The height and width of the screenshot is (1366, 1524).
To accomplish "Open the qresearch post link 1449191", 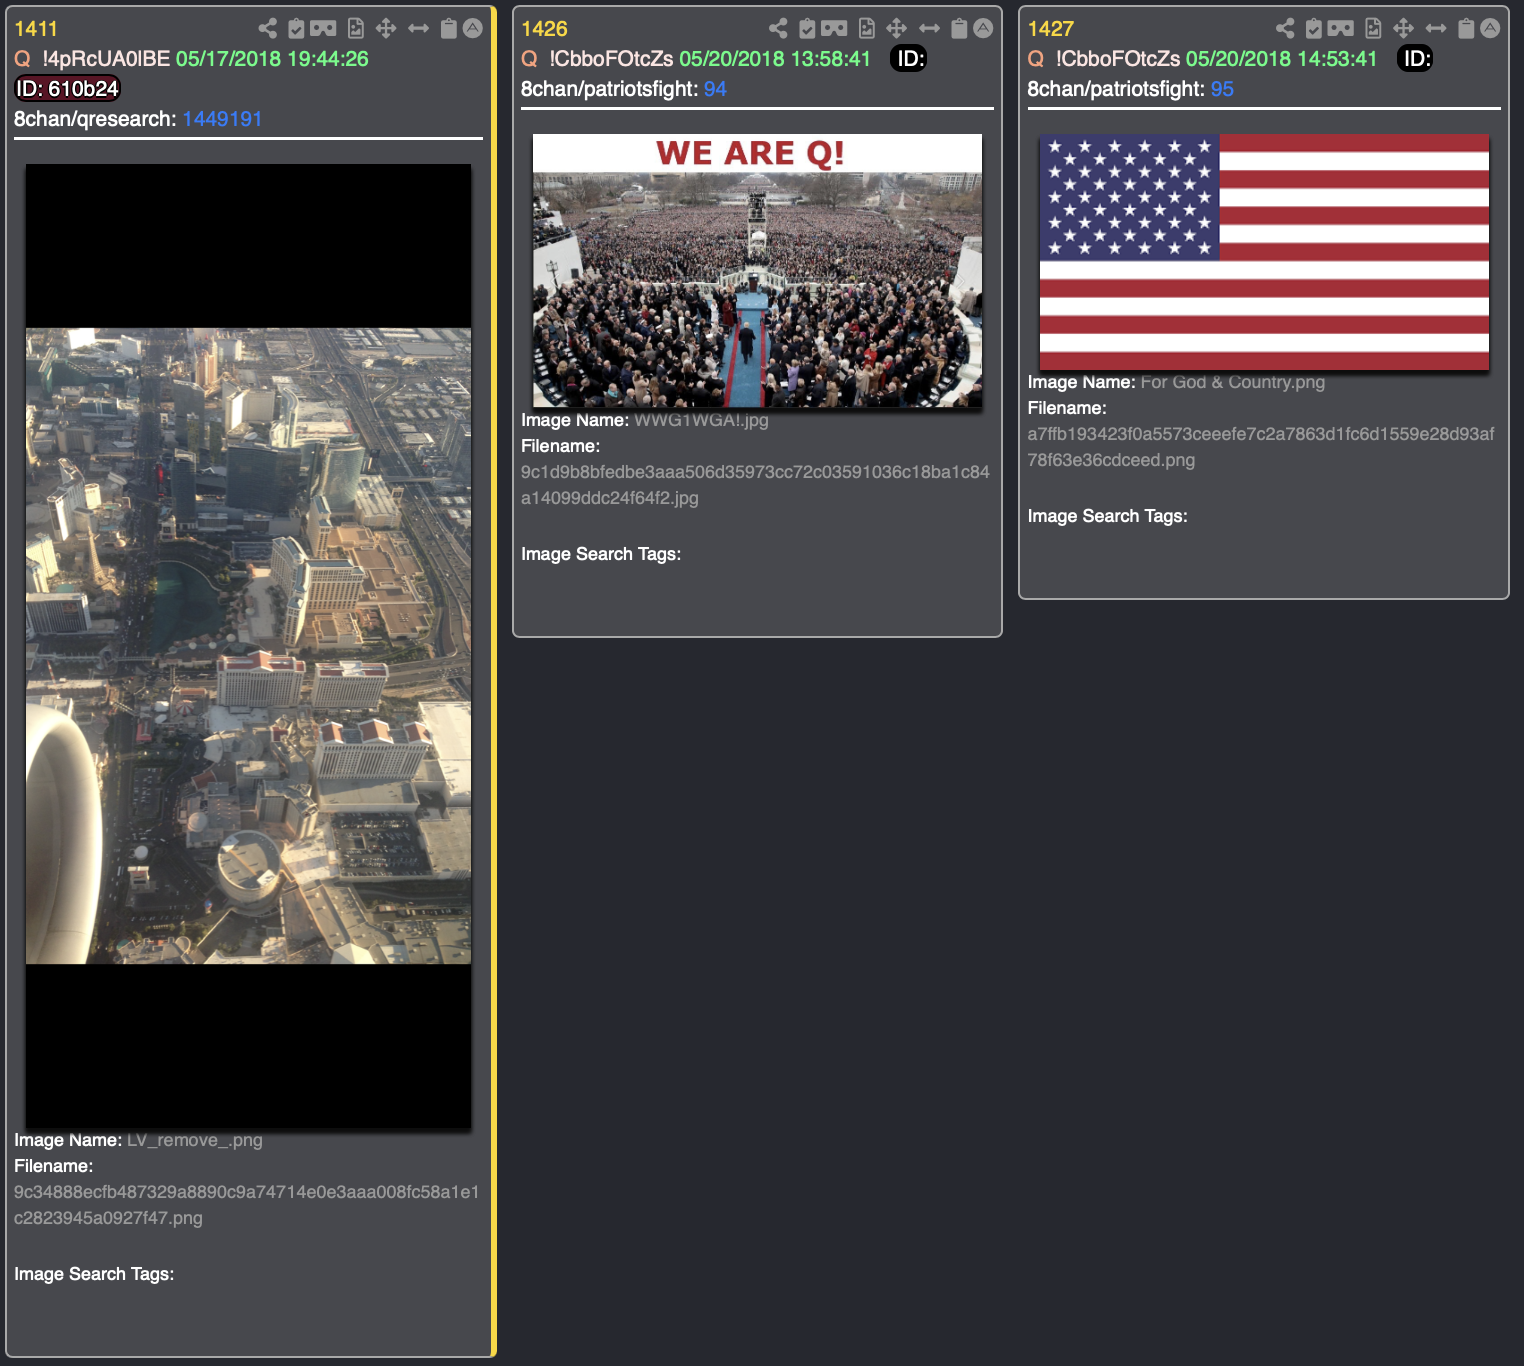I will pyautogui.click(x=222, y=119).
